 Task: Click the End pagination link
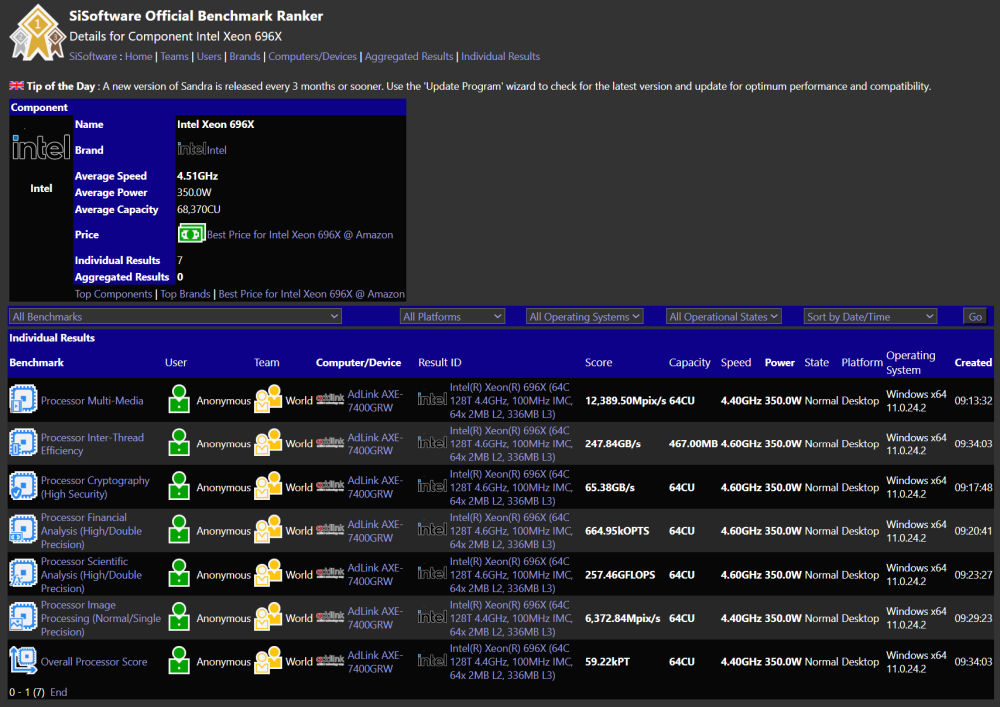click(57, 691)
